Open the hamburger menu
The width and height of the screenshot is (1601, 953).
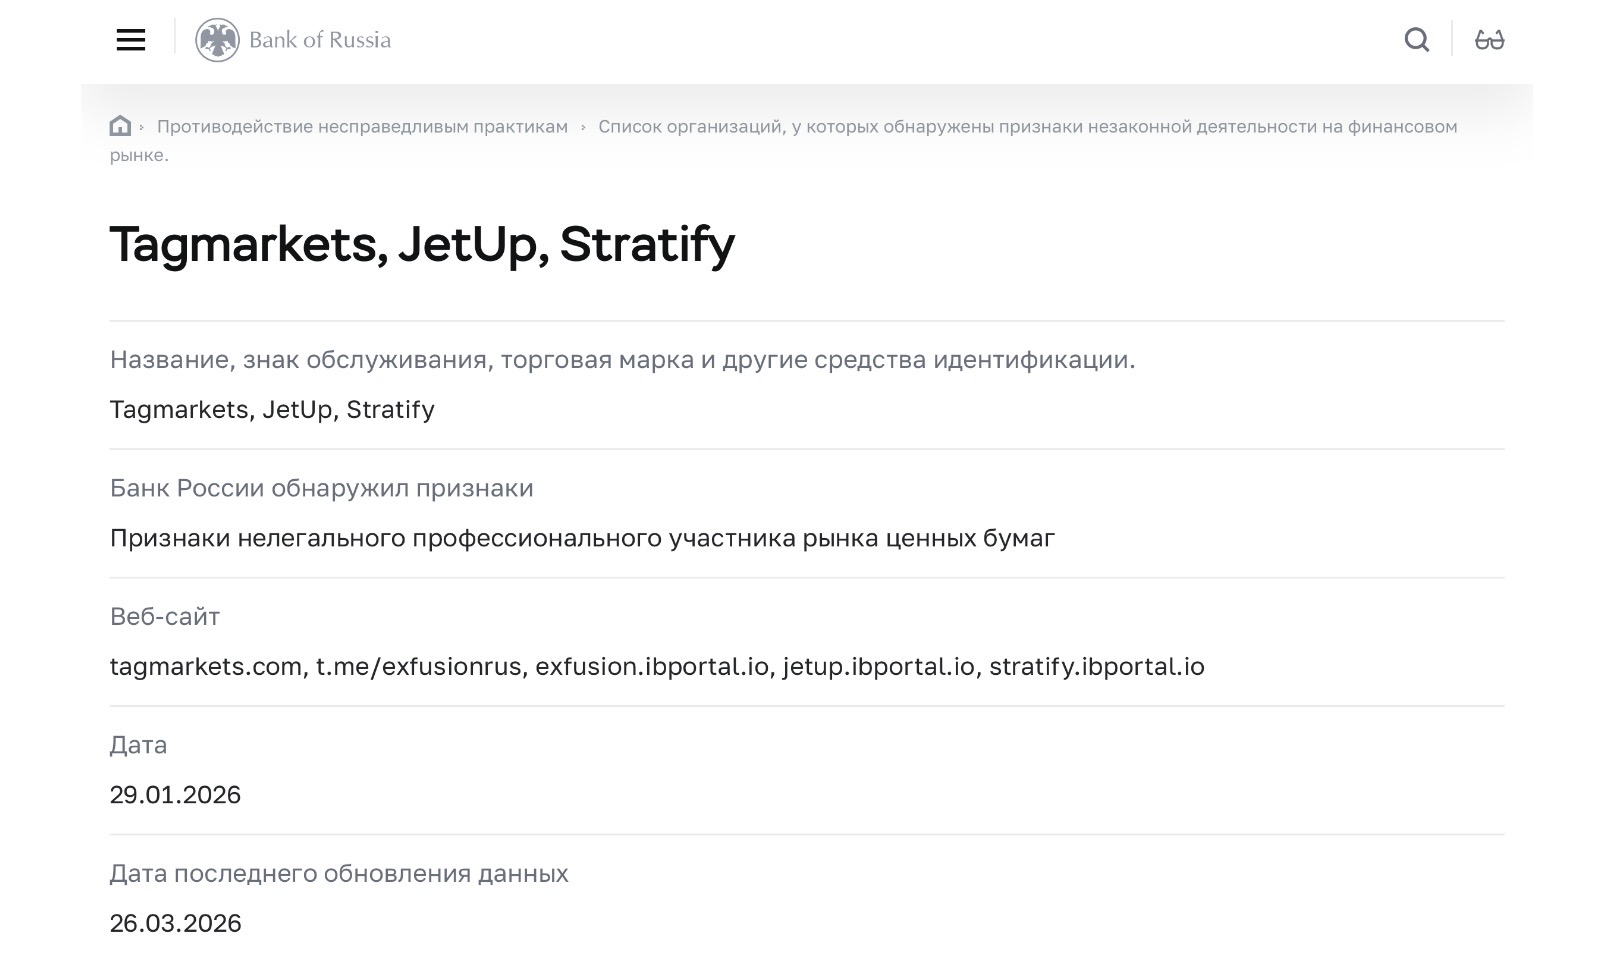point(131,40)
